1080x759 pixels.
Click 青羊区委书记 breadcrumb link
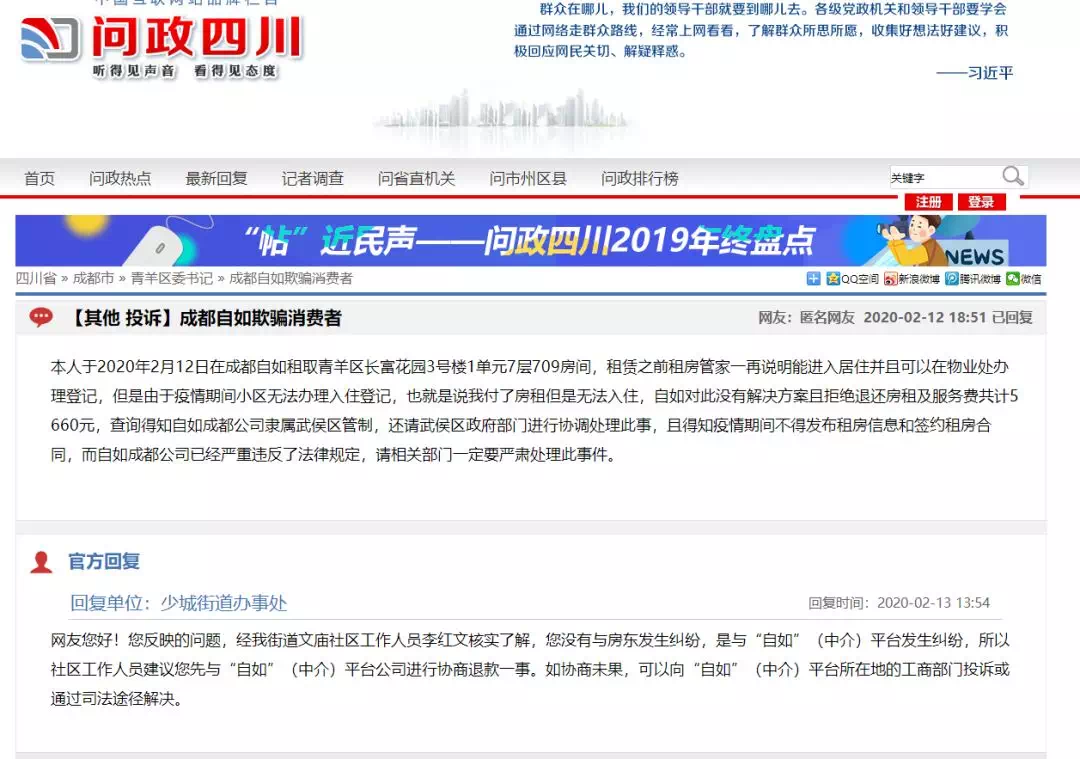click(172, 278)
